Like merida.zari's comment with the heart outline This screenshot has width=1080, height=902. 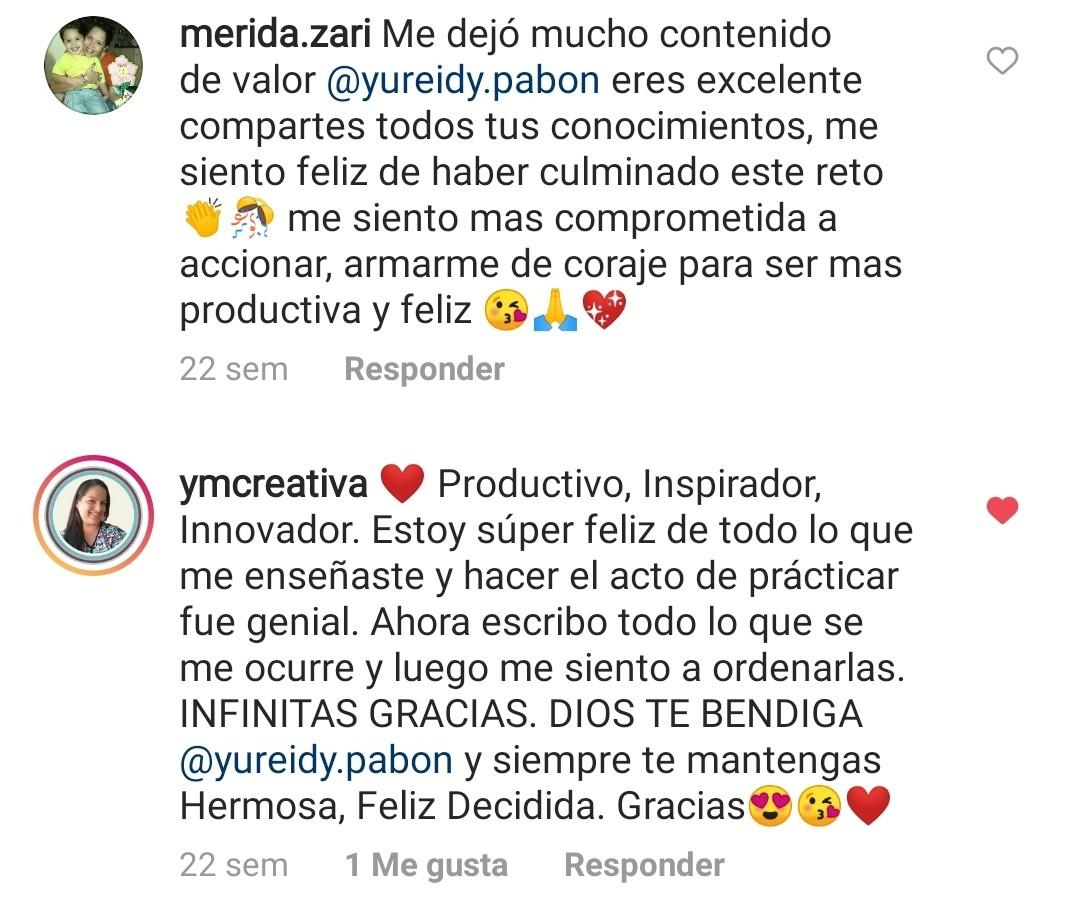click(x=1002, y=61)
